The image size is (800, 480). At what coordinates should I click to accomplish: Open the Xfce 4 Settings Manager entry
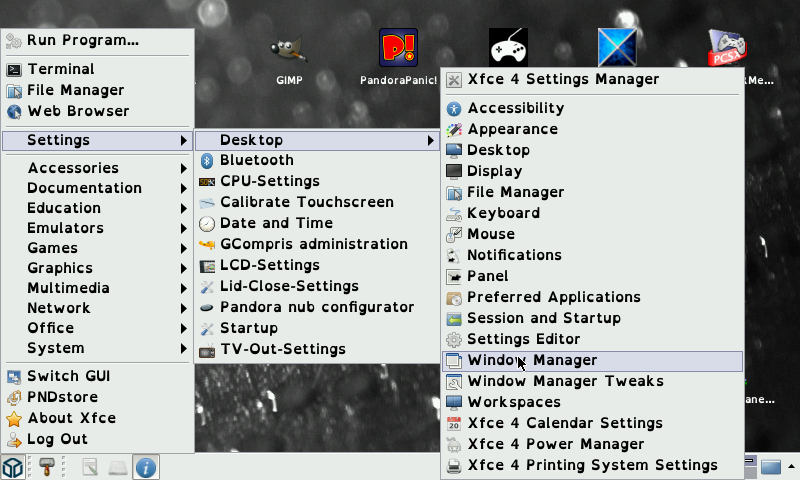(563, 79)
